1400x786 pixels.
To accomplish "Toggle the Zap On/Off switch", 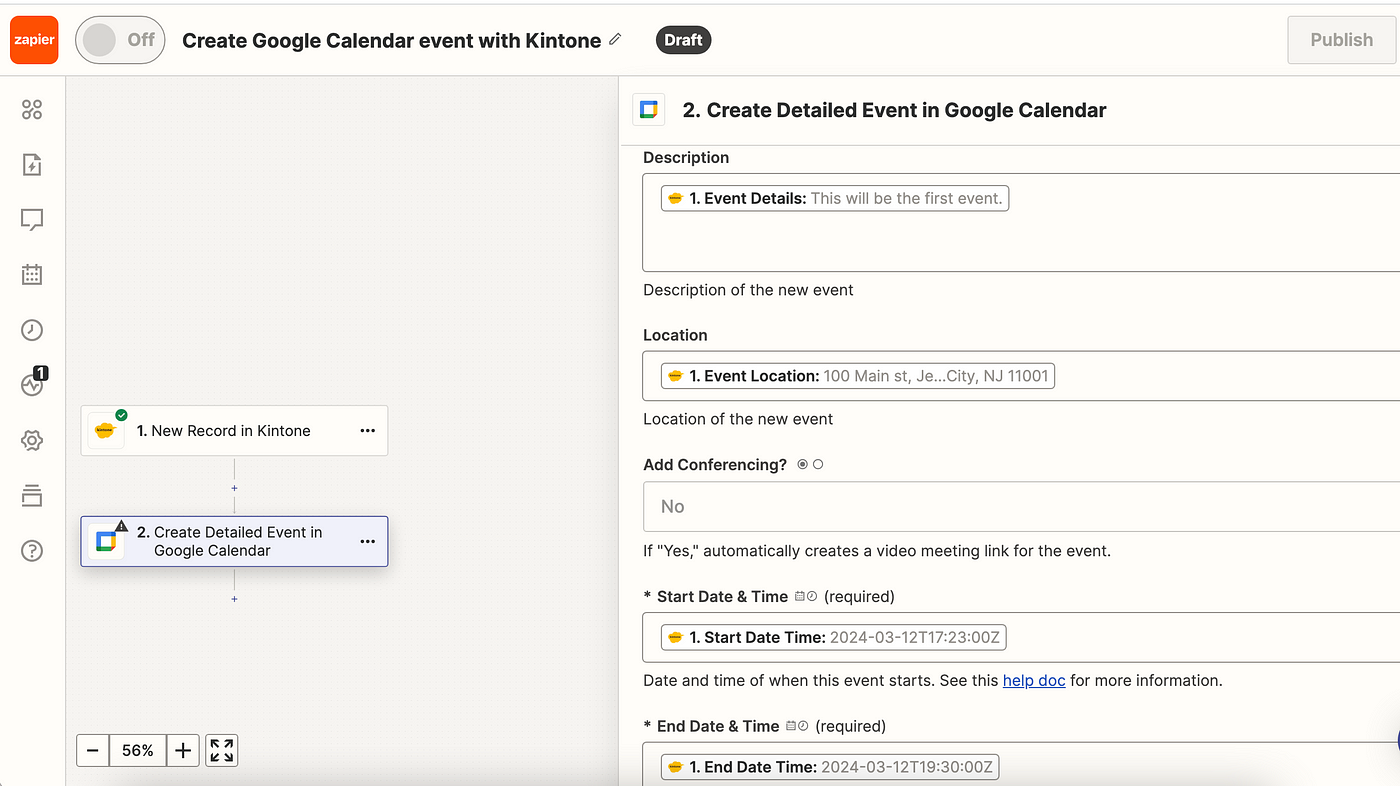I will click(x=120, y=40).
